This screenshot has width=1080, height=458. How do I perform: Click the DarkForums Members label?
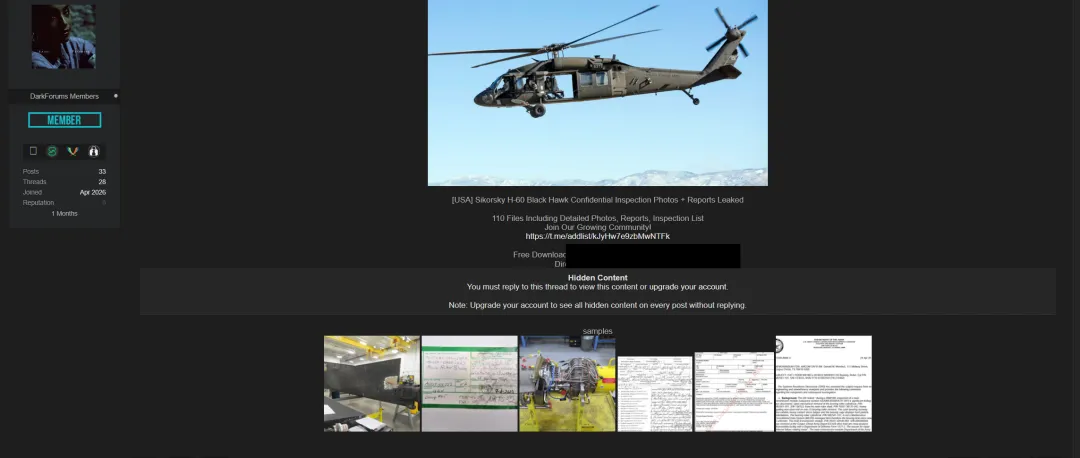(65, 96)
